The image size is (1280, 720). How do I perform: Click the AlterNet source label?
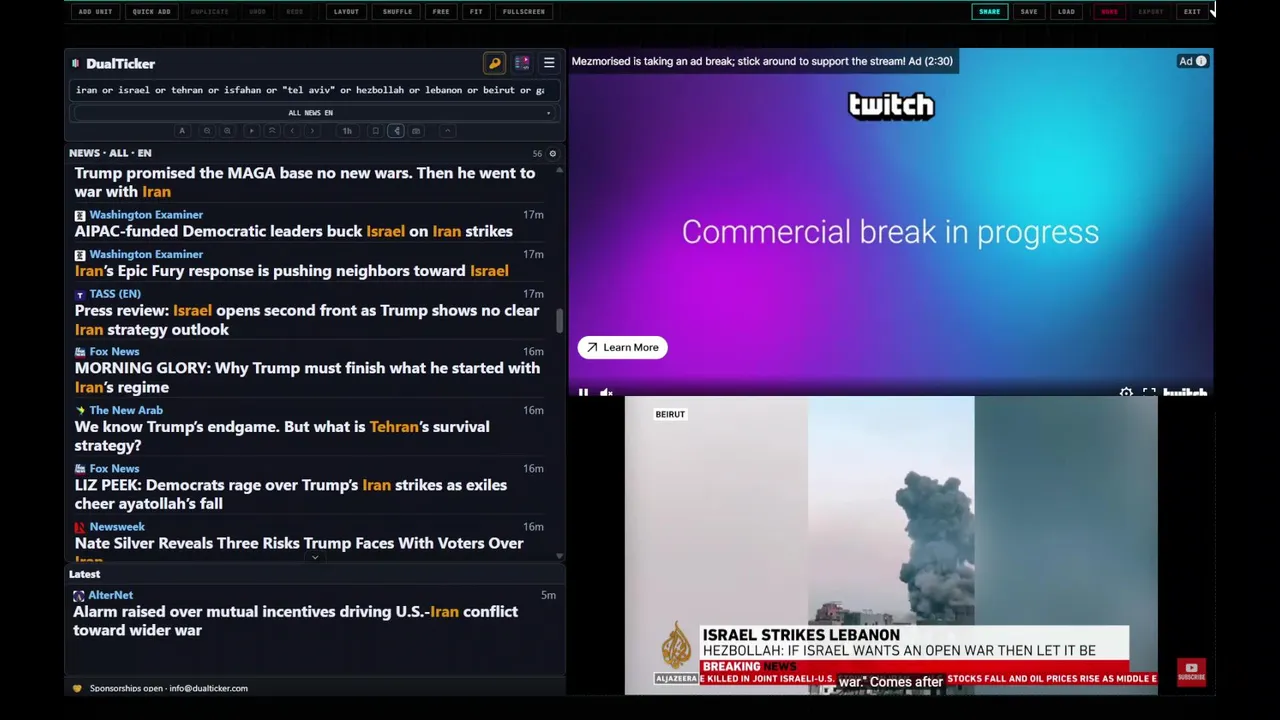(111, 595)
